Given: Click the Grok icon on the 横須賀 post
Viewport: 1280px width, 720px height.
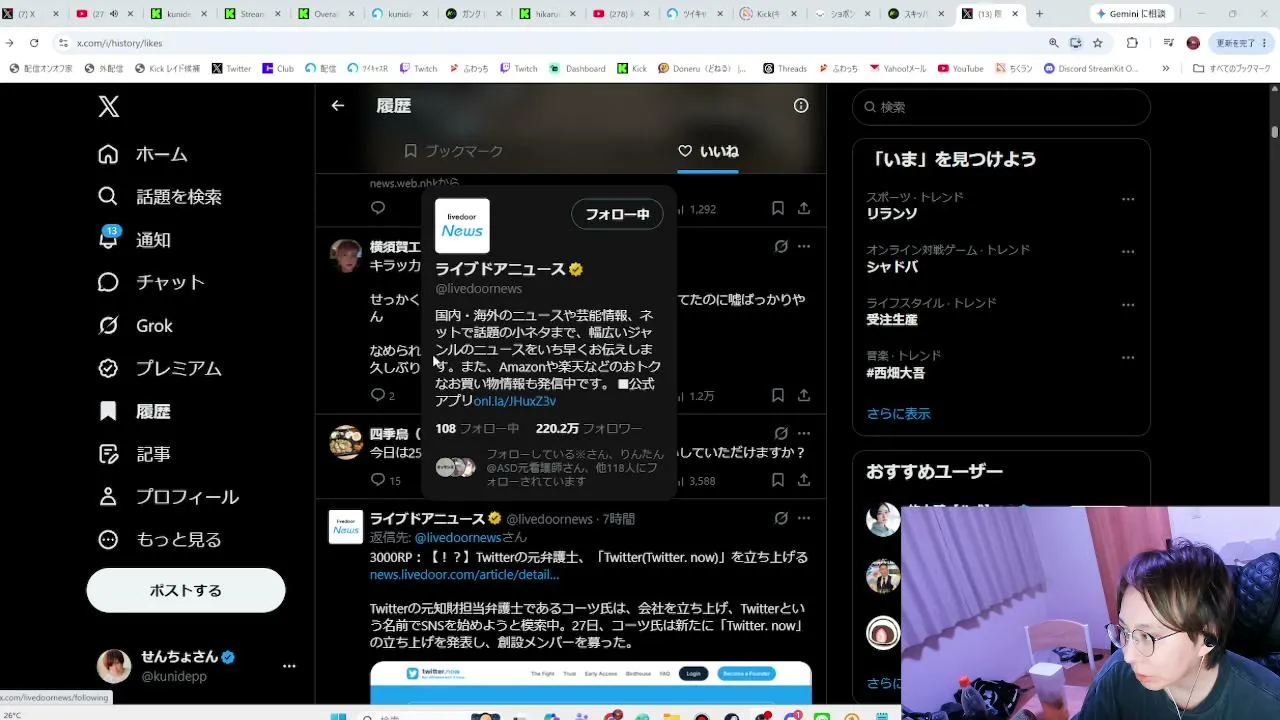Looking at the screenshot, I should (781, 247).
